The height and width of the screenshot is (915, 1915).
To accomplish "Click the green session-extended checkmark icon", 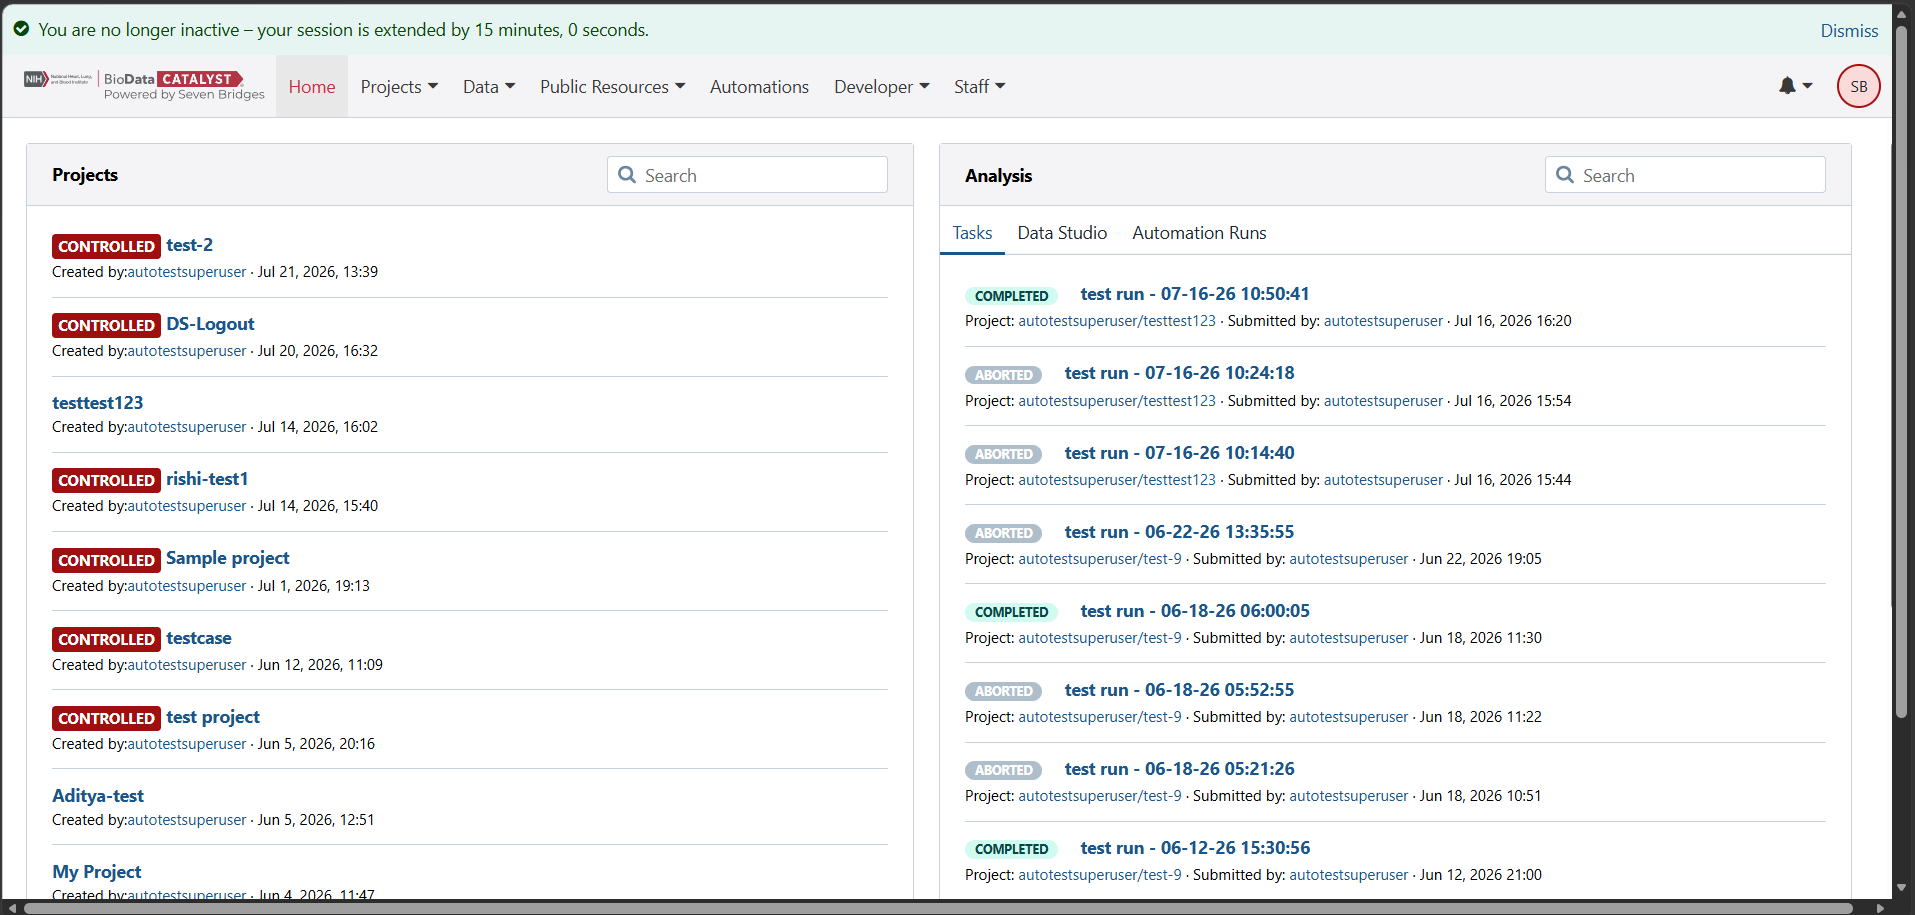I will click(21, 29).
